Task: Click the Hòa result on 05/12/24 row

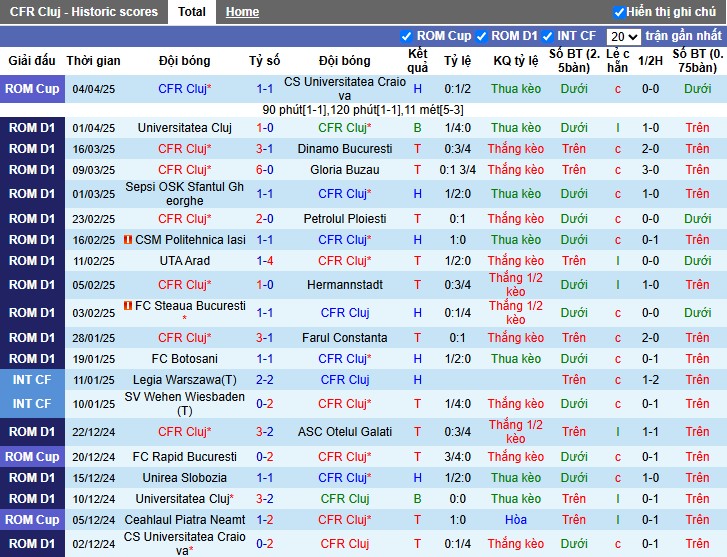Action: click(516, 519)
